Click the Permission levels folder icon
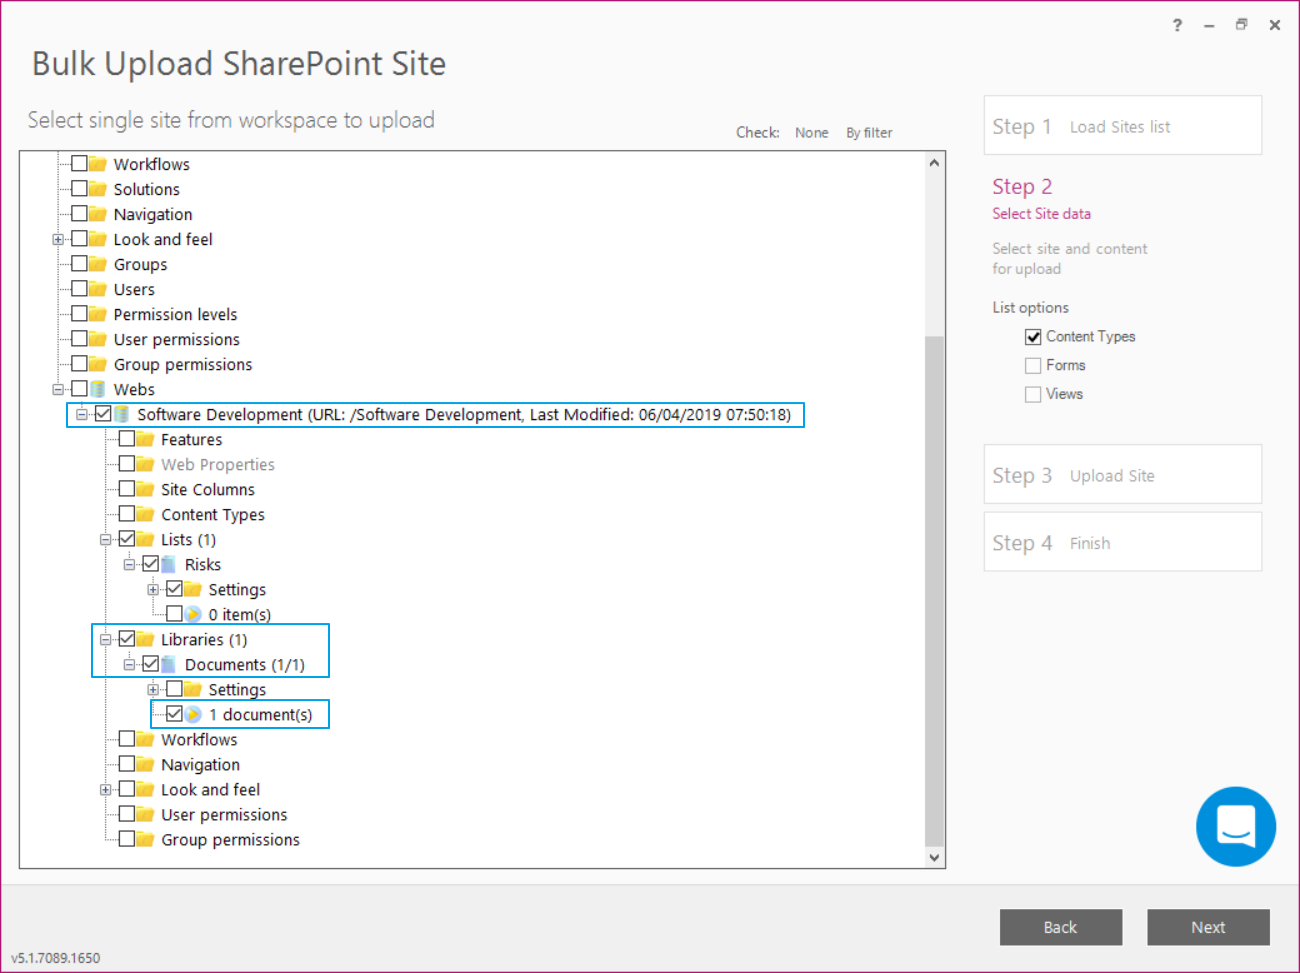This screenshot has height=973, width=1300. pos(98,314)
